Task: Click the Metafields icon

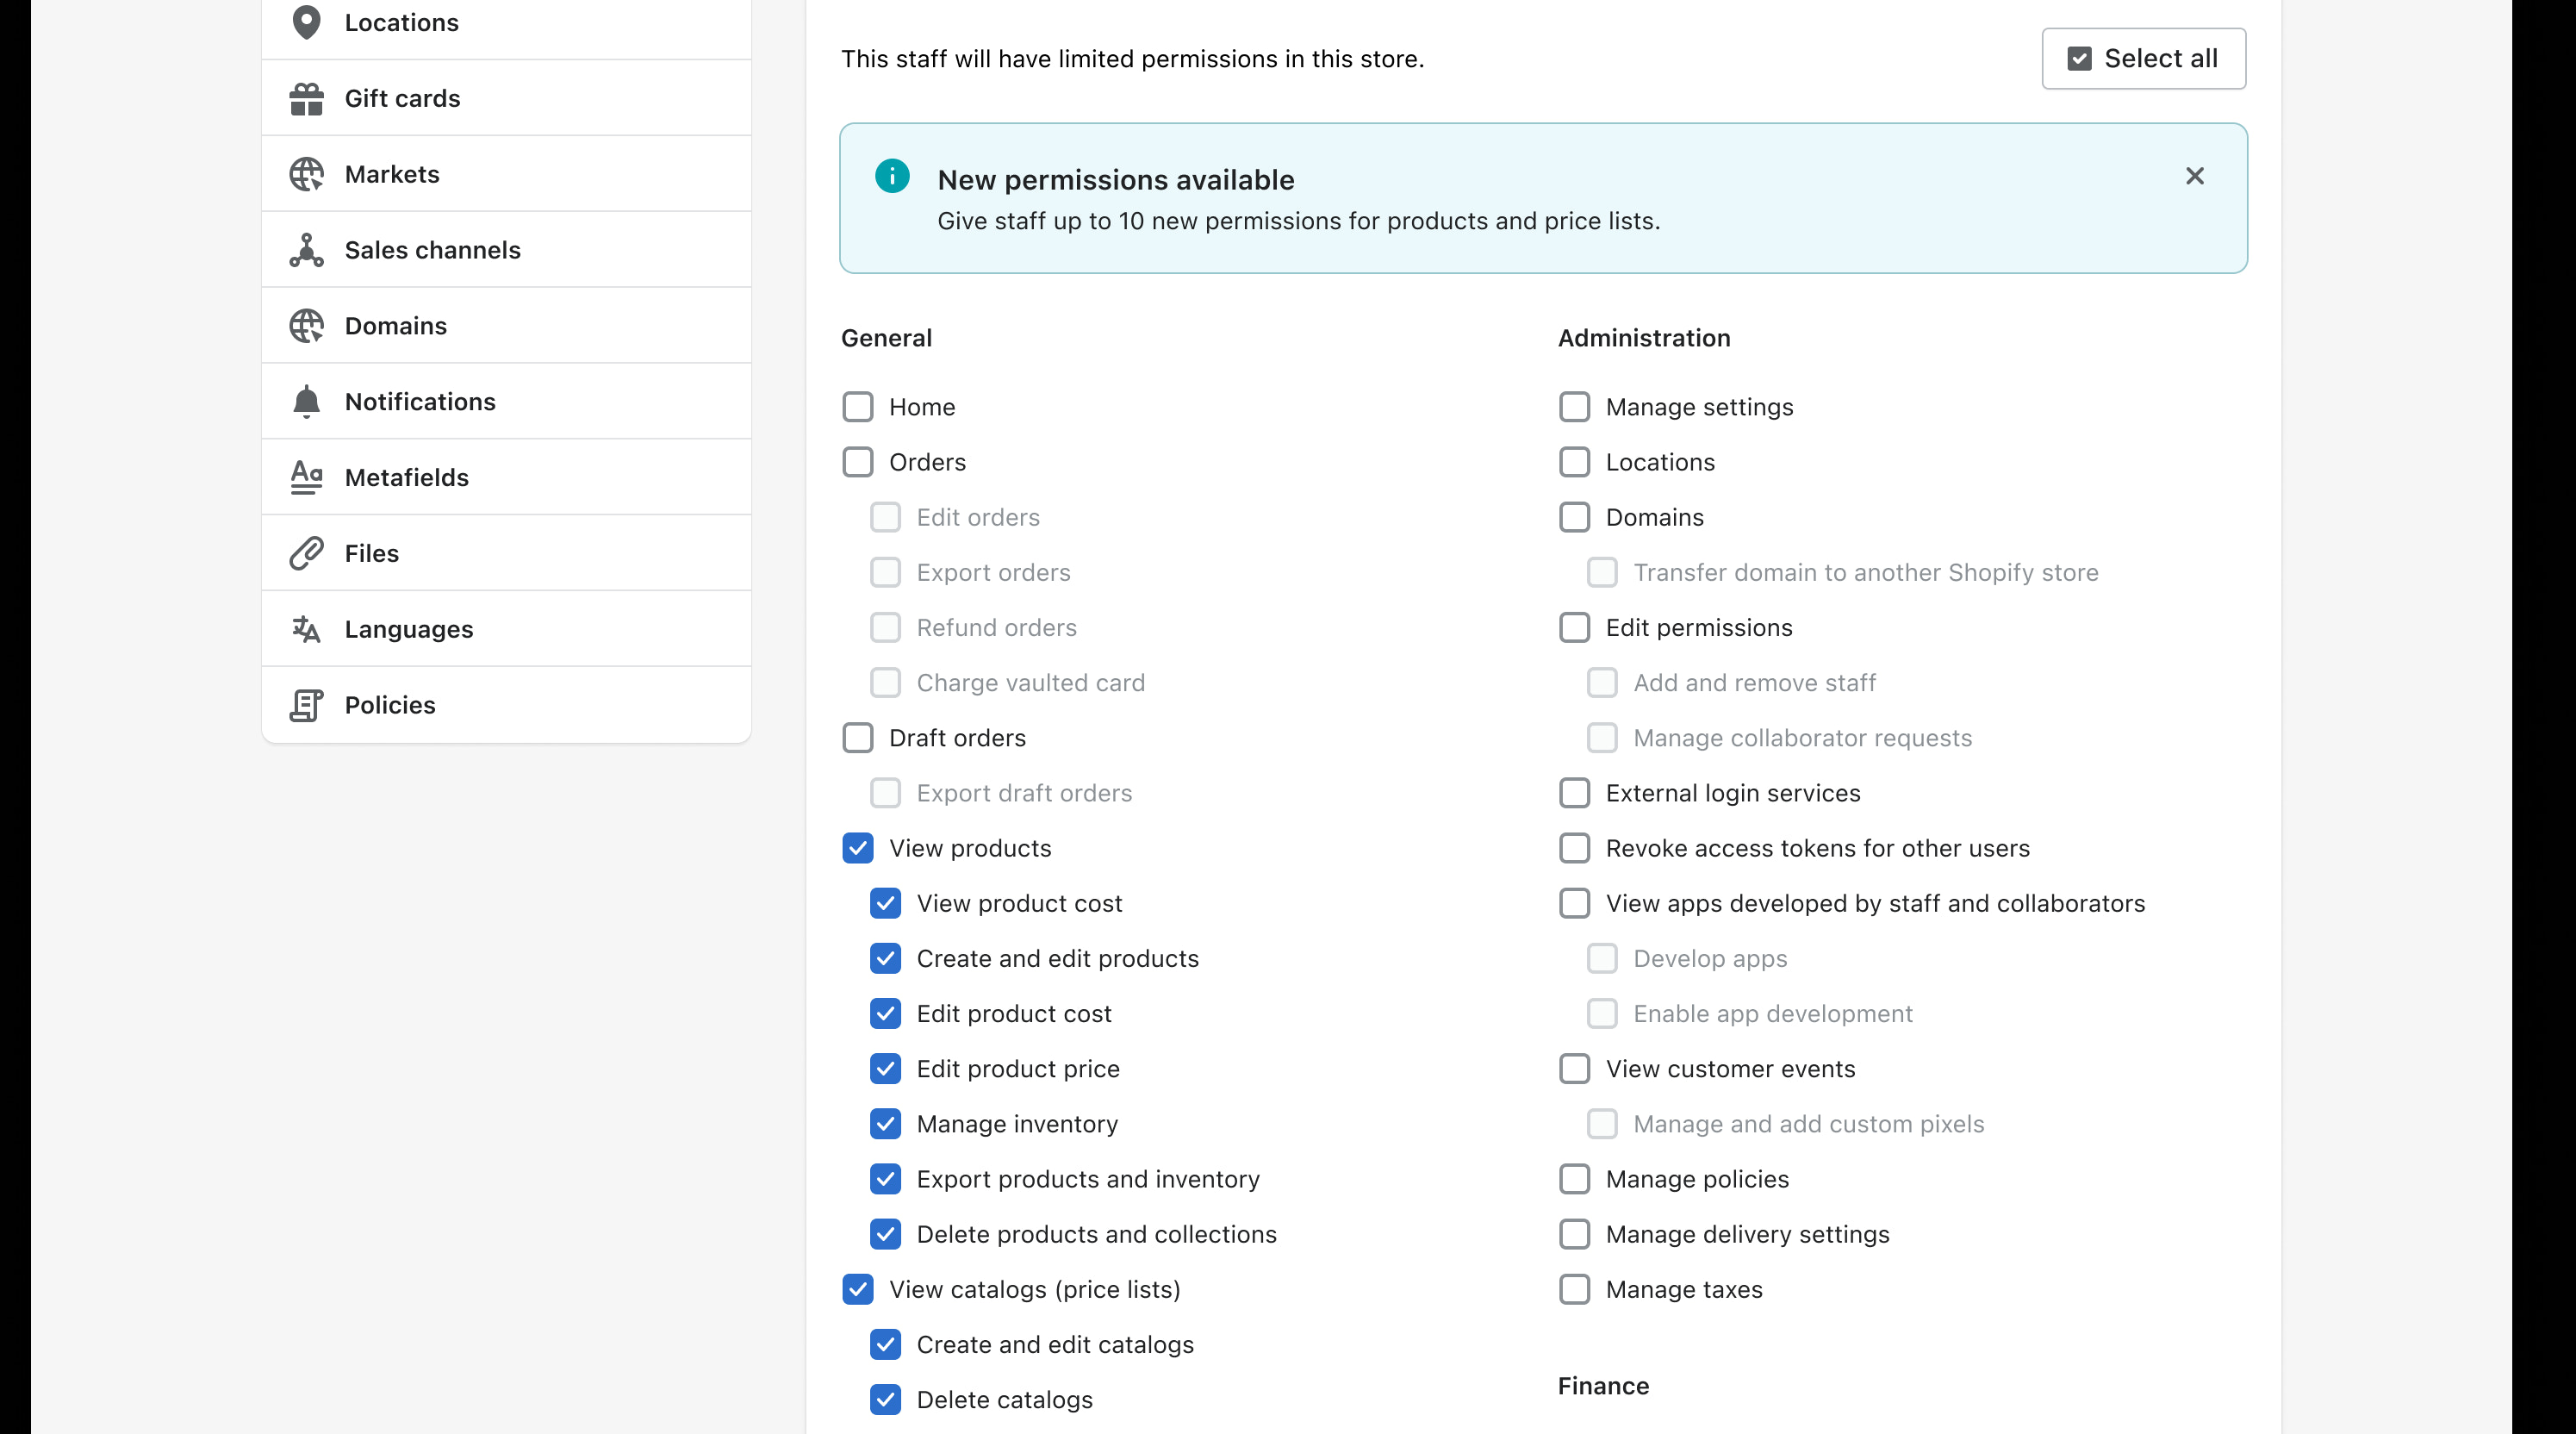Action: pyautogui.click(x=306, y=477)
